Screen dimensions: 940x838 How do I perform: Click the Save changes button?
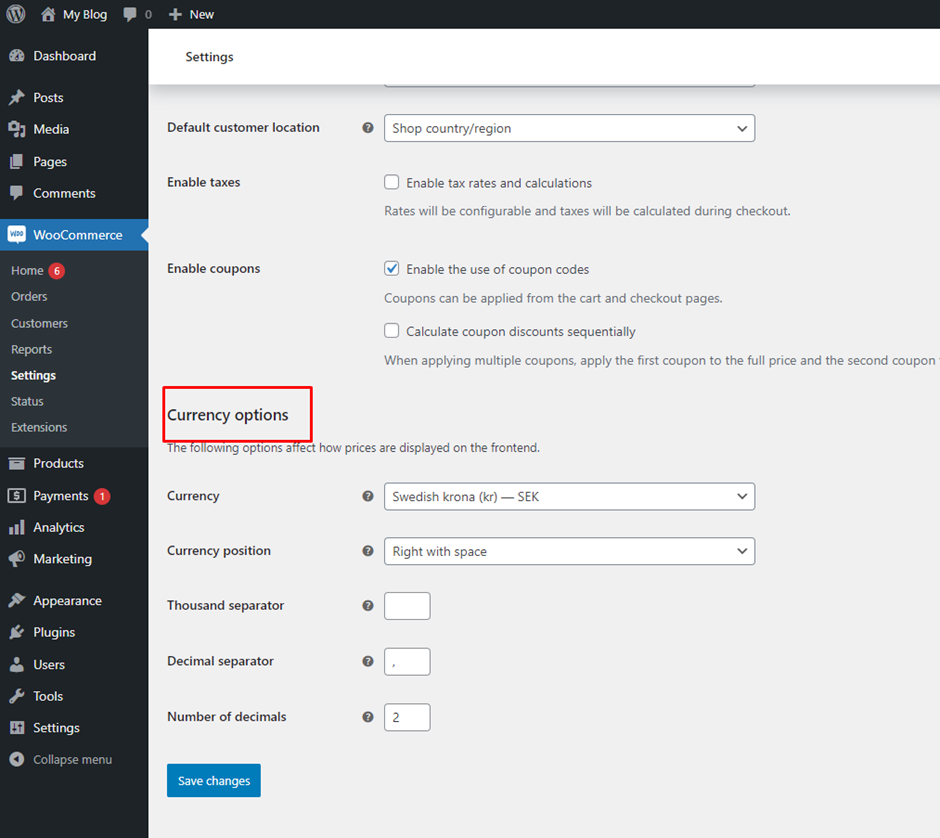213,780
